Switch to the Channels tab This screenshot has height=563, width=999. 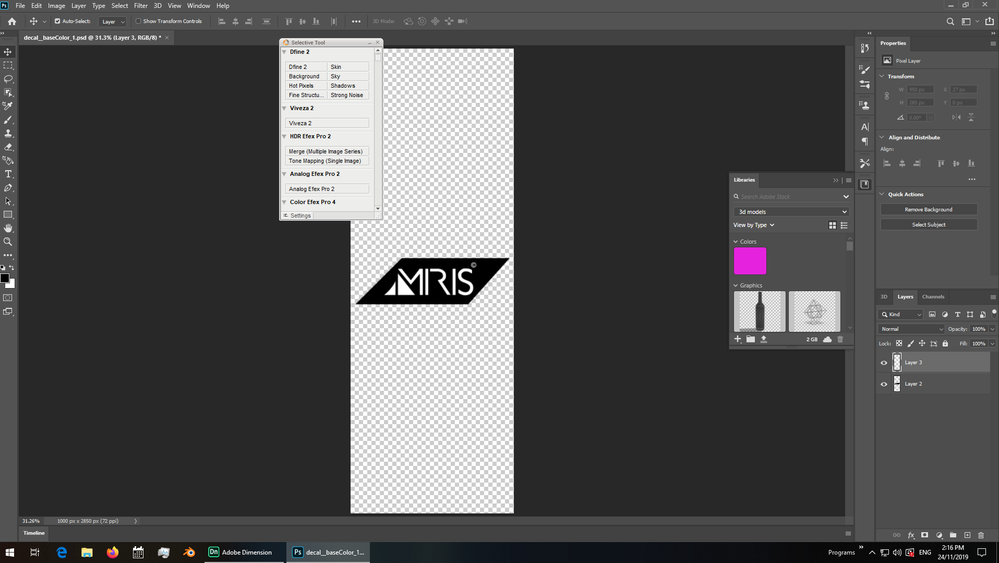pos(933,297)
